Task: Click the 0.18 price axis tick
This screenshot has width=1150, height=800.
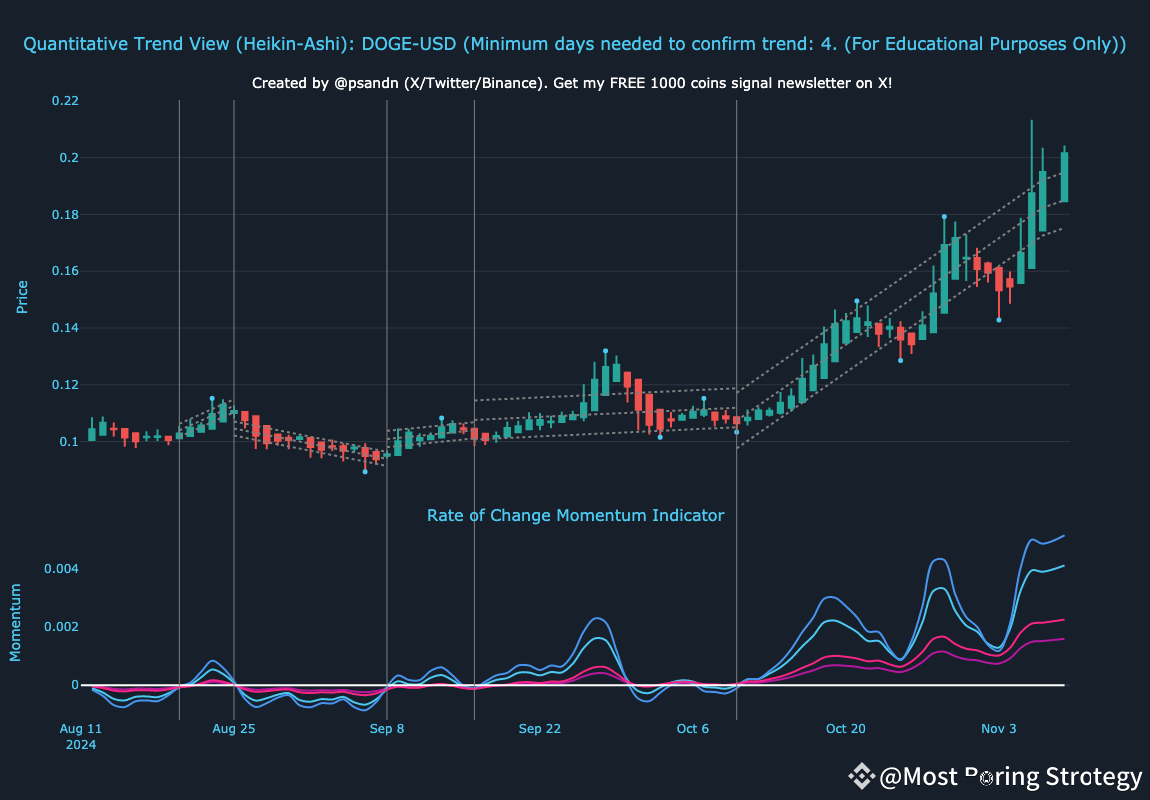Action: pos(65,215)
